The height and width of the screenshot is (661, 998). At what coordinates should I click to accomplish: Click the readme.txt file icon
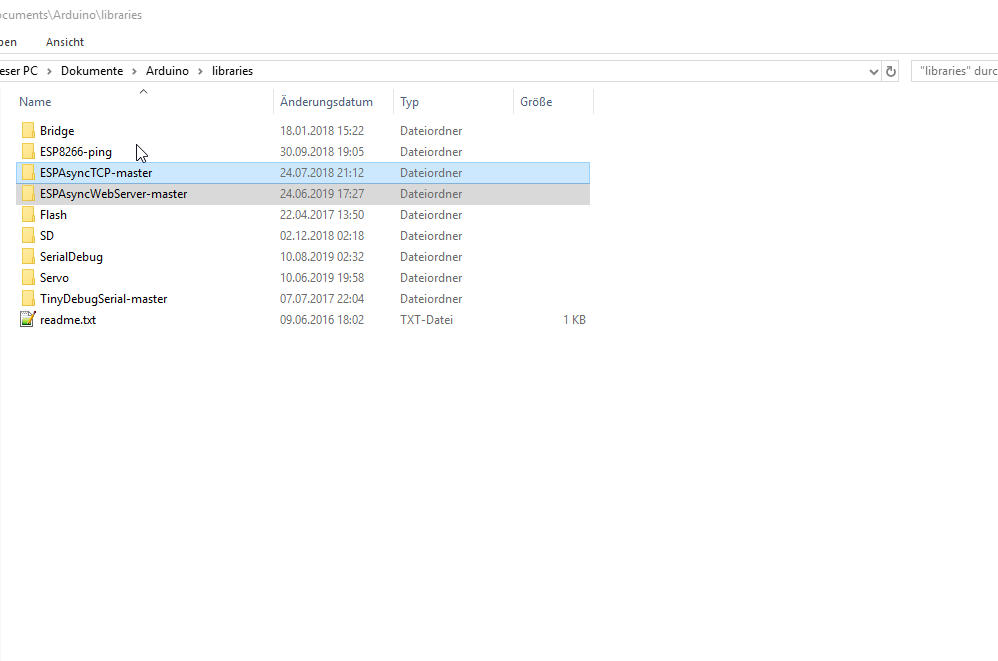click(28, 319)
